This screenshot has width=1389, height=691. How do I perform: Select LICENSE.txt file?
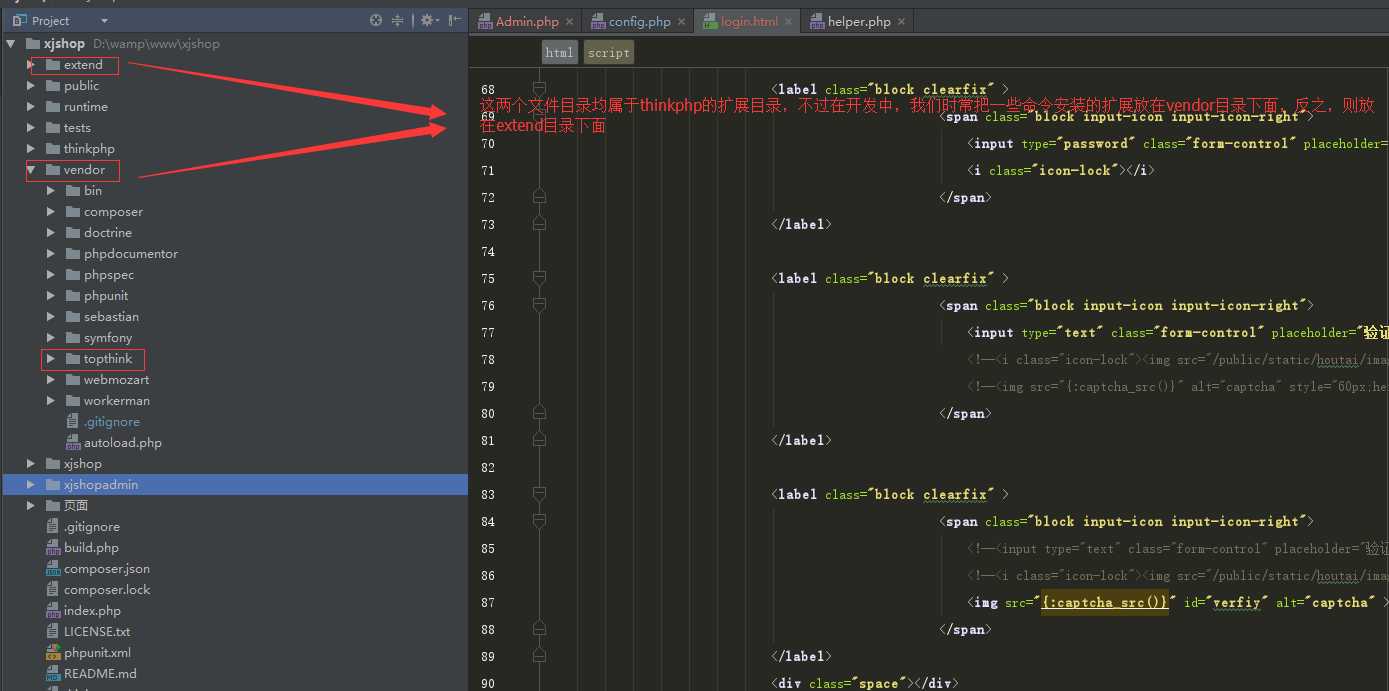coord(97,632)
